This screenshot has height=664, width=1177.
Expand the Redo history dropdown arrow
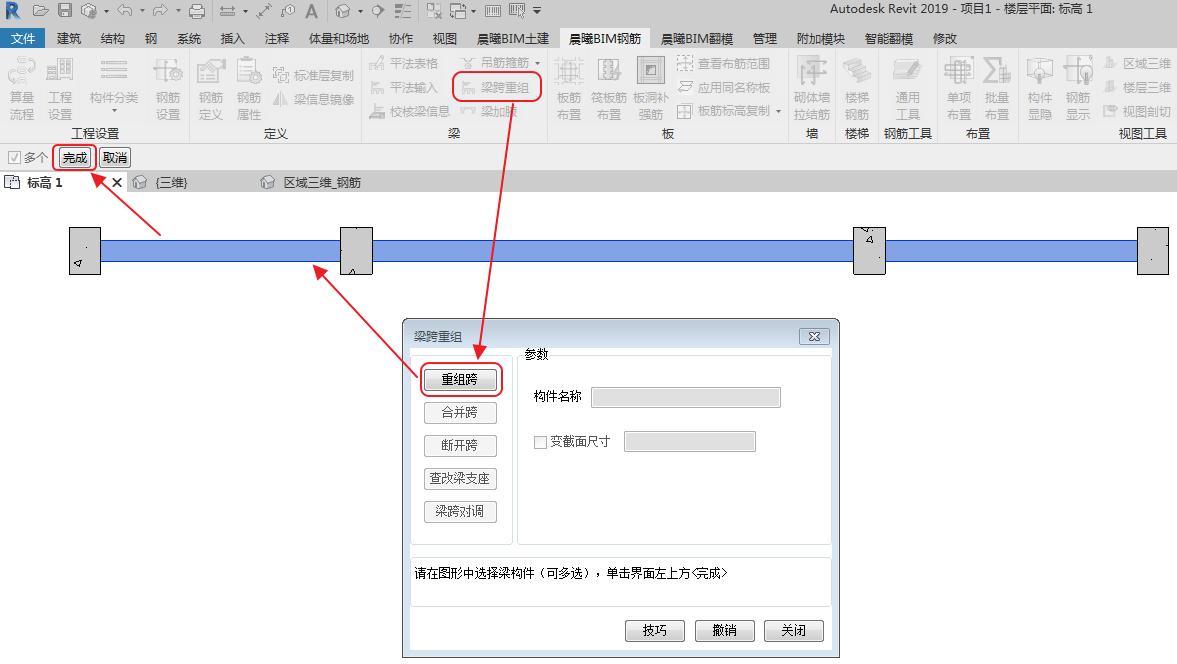[x=178, y=11]
